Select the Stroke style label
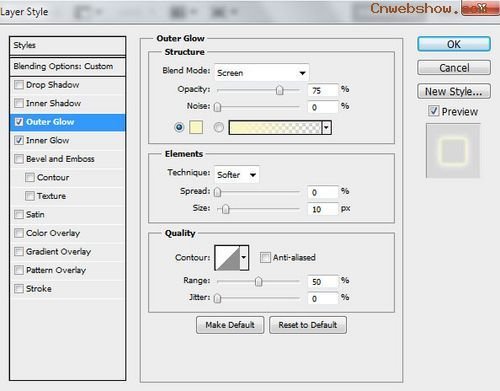The width and height of the screenshot is (500, 391). coord(39,289)
